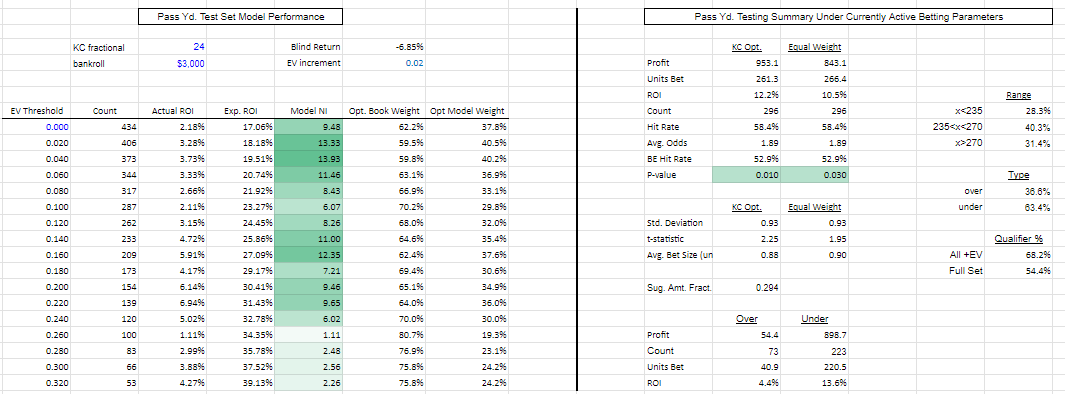Select the EV Threshold 0.000 cell
1065x394 pixels.
[35, 127]
